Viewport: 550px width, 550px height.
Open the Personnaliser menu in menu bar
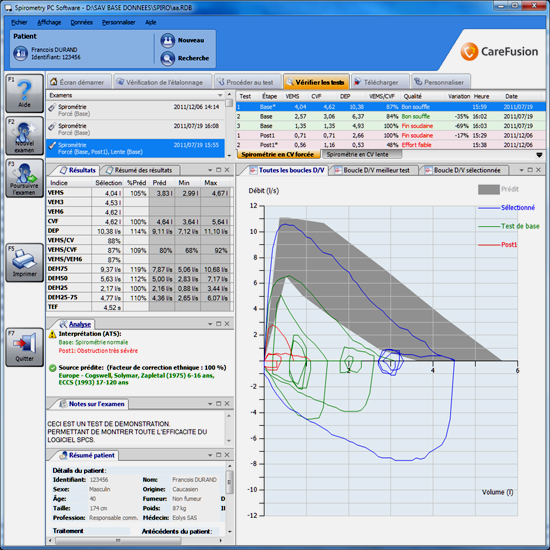pyautogui.click(x=119, y=22)
